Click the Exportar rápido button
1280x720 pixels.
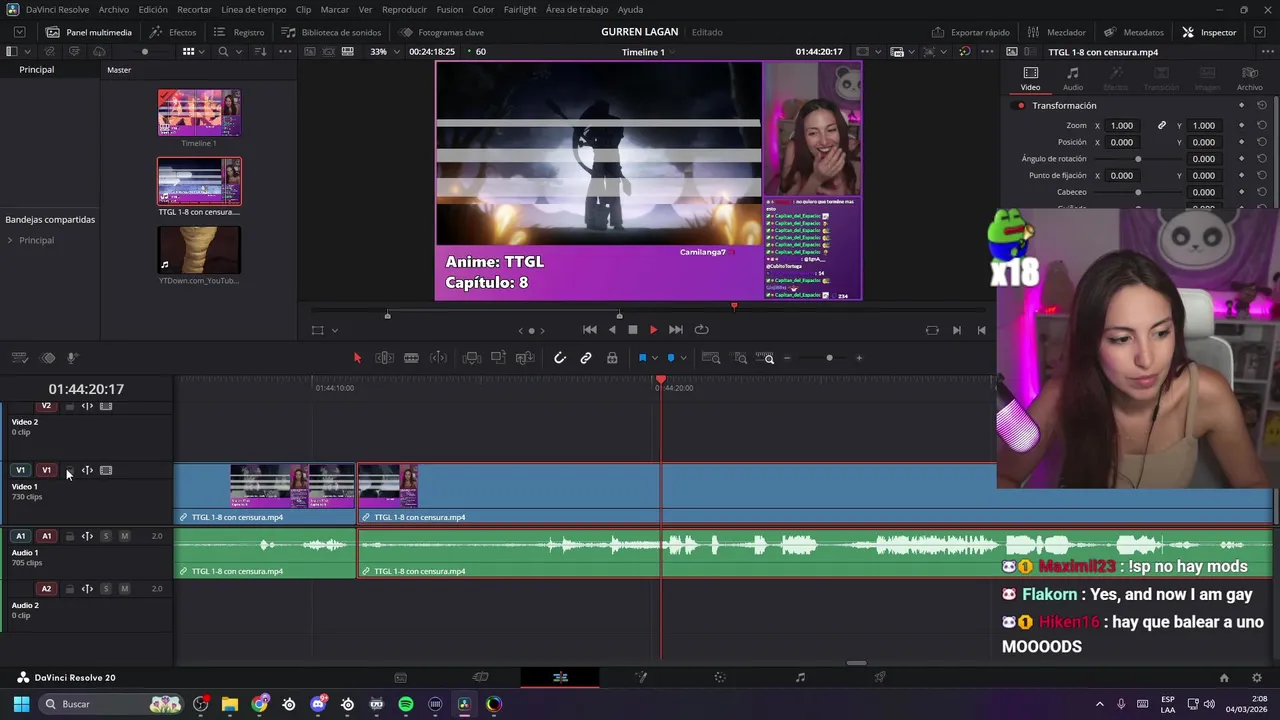click(970, 32)
